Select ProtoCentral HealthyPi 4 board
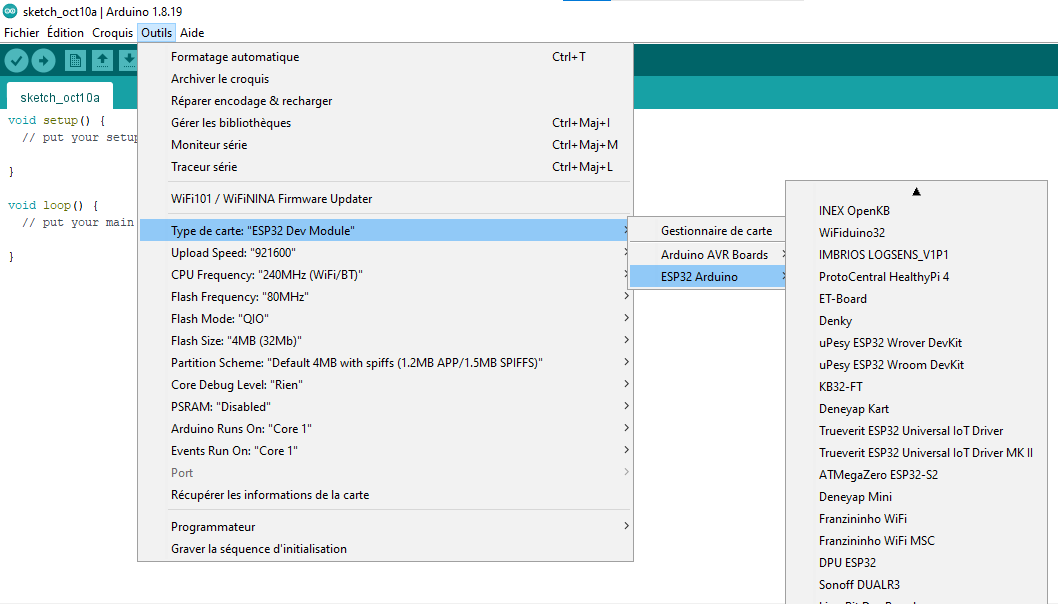This screenshot has height=604, width=1058. click(x=916, y=277)
